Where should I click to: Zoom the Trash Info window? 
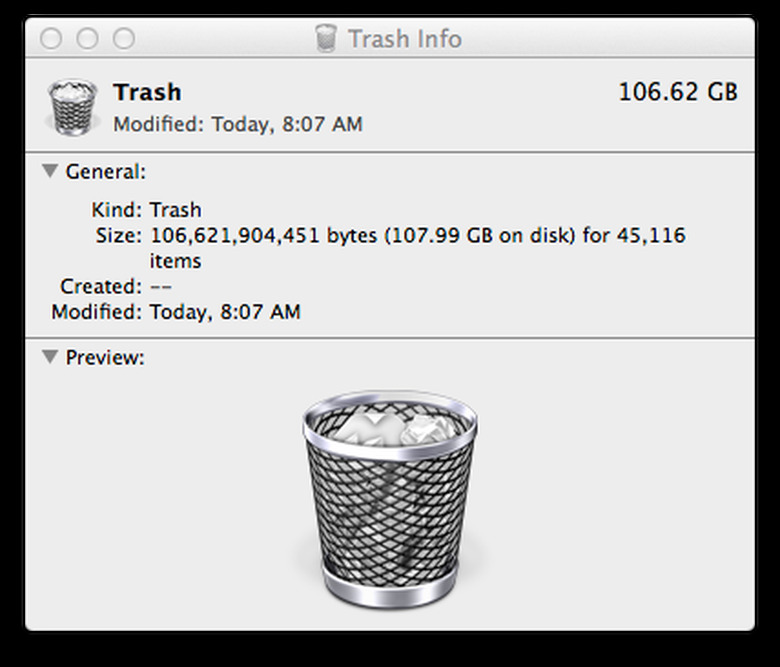124,39
